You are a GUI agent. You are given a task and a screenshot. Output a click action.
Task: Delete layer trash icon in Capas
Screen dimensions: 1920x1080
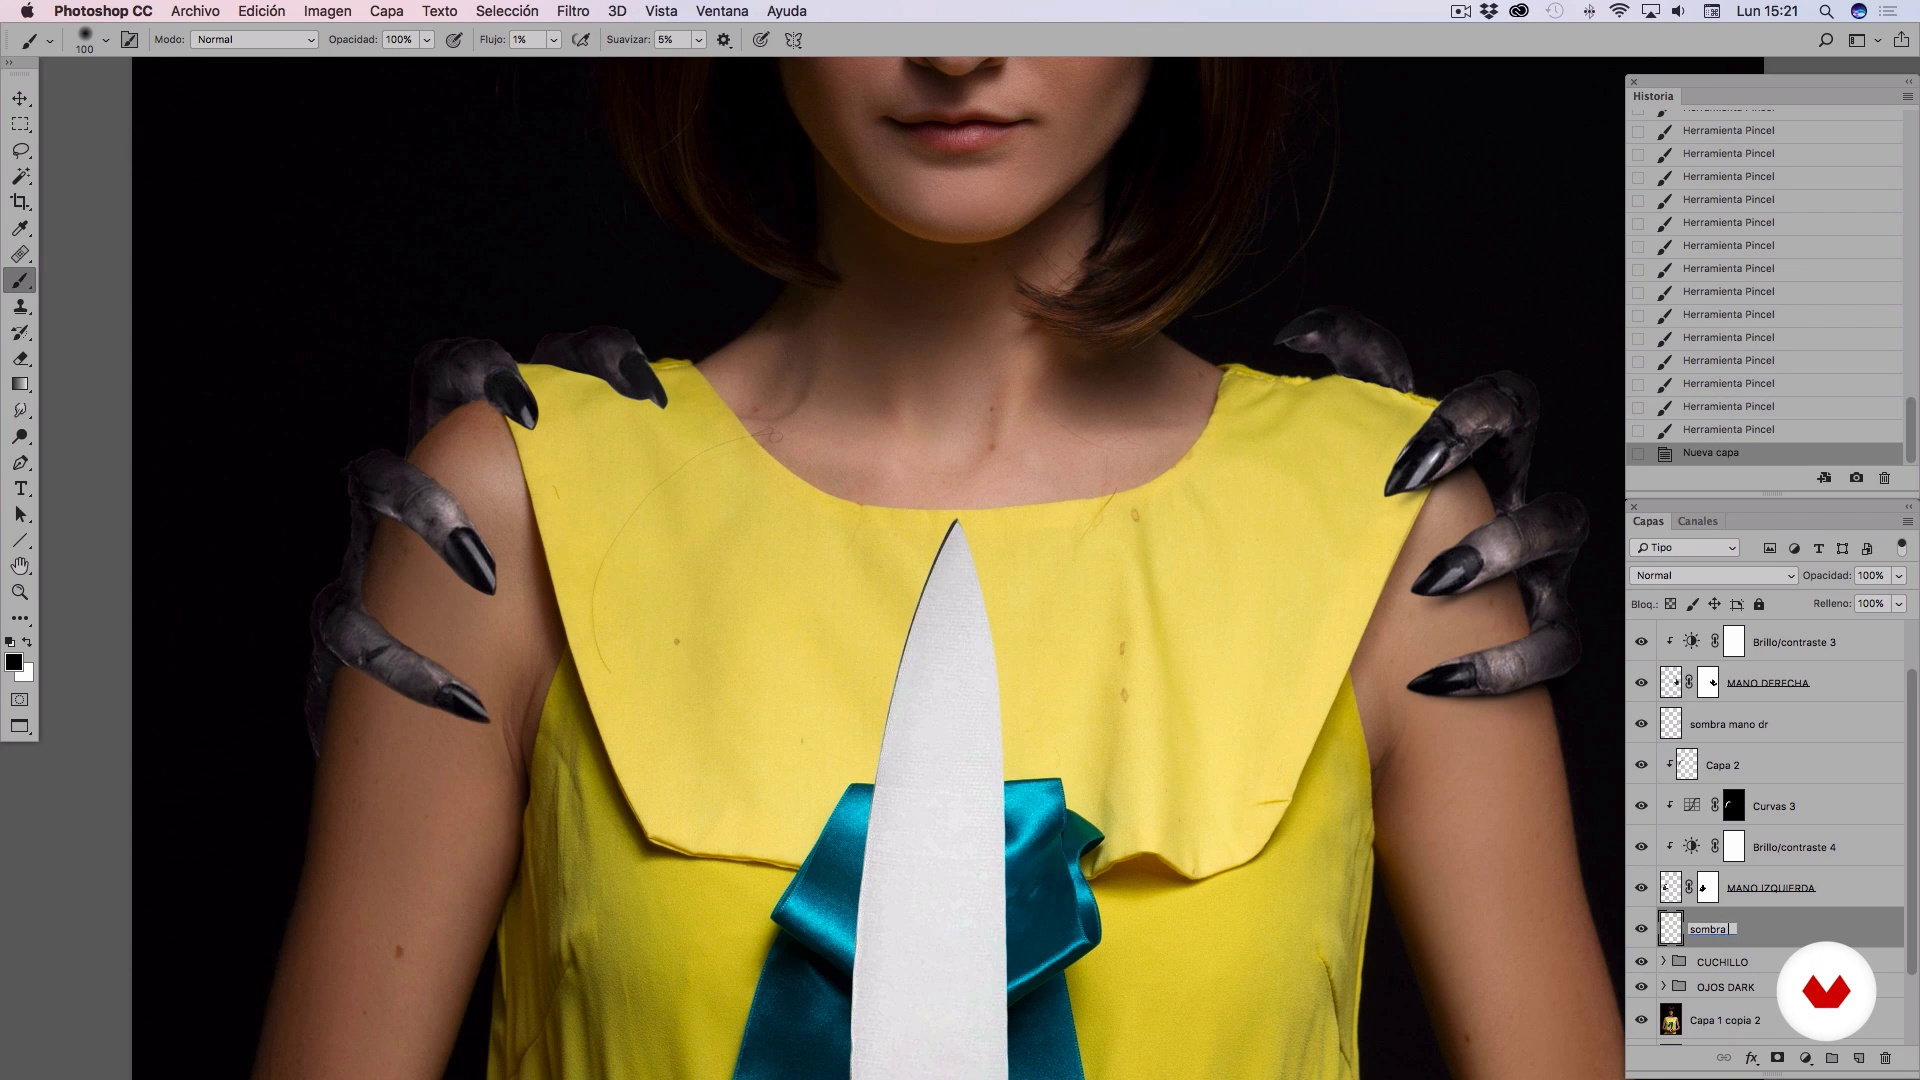pyautogui.click(x=1886, y=1058)
